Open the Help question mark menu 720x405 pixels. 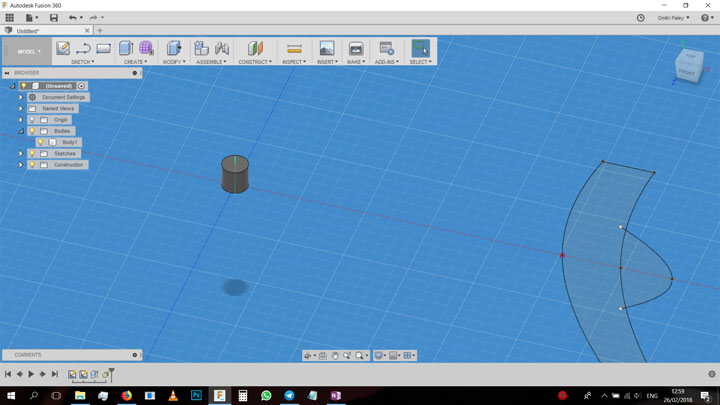[x=707, y=18]
